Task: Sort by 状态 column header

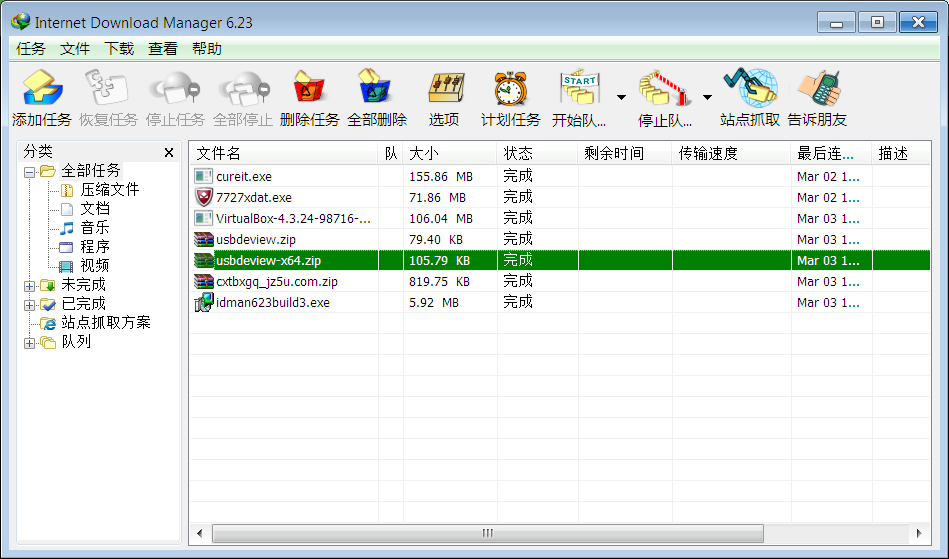Action: pos(537,154)
